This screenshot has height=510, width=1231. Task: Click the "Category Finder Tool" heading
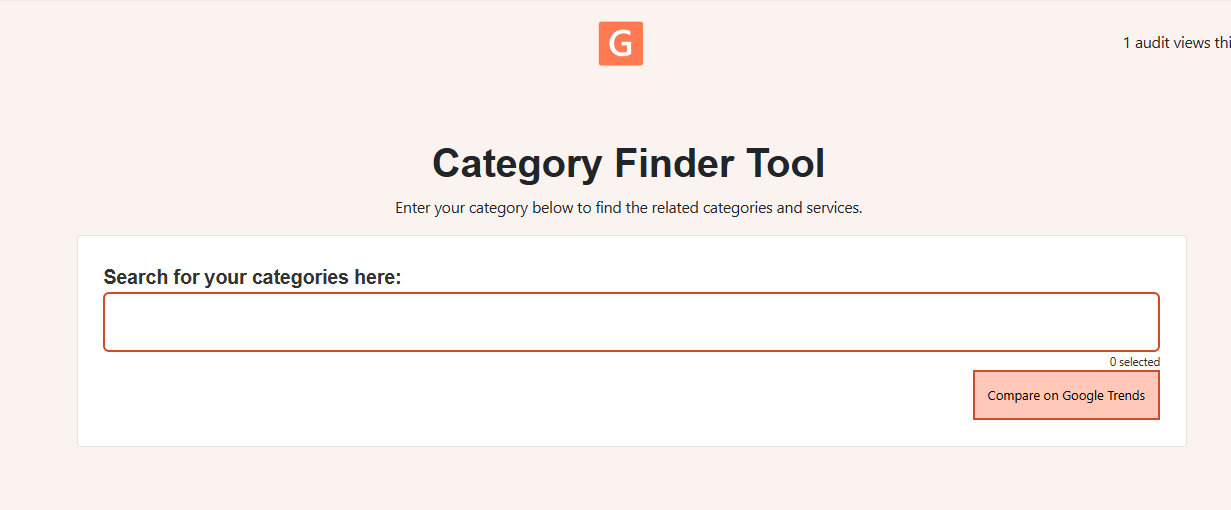pyautogui.click(x=628, y=164)
